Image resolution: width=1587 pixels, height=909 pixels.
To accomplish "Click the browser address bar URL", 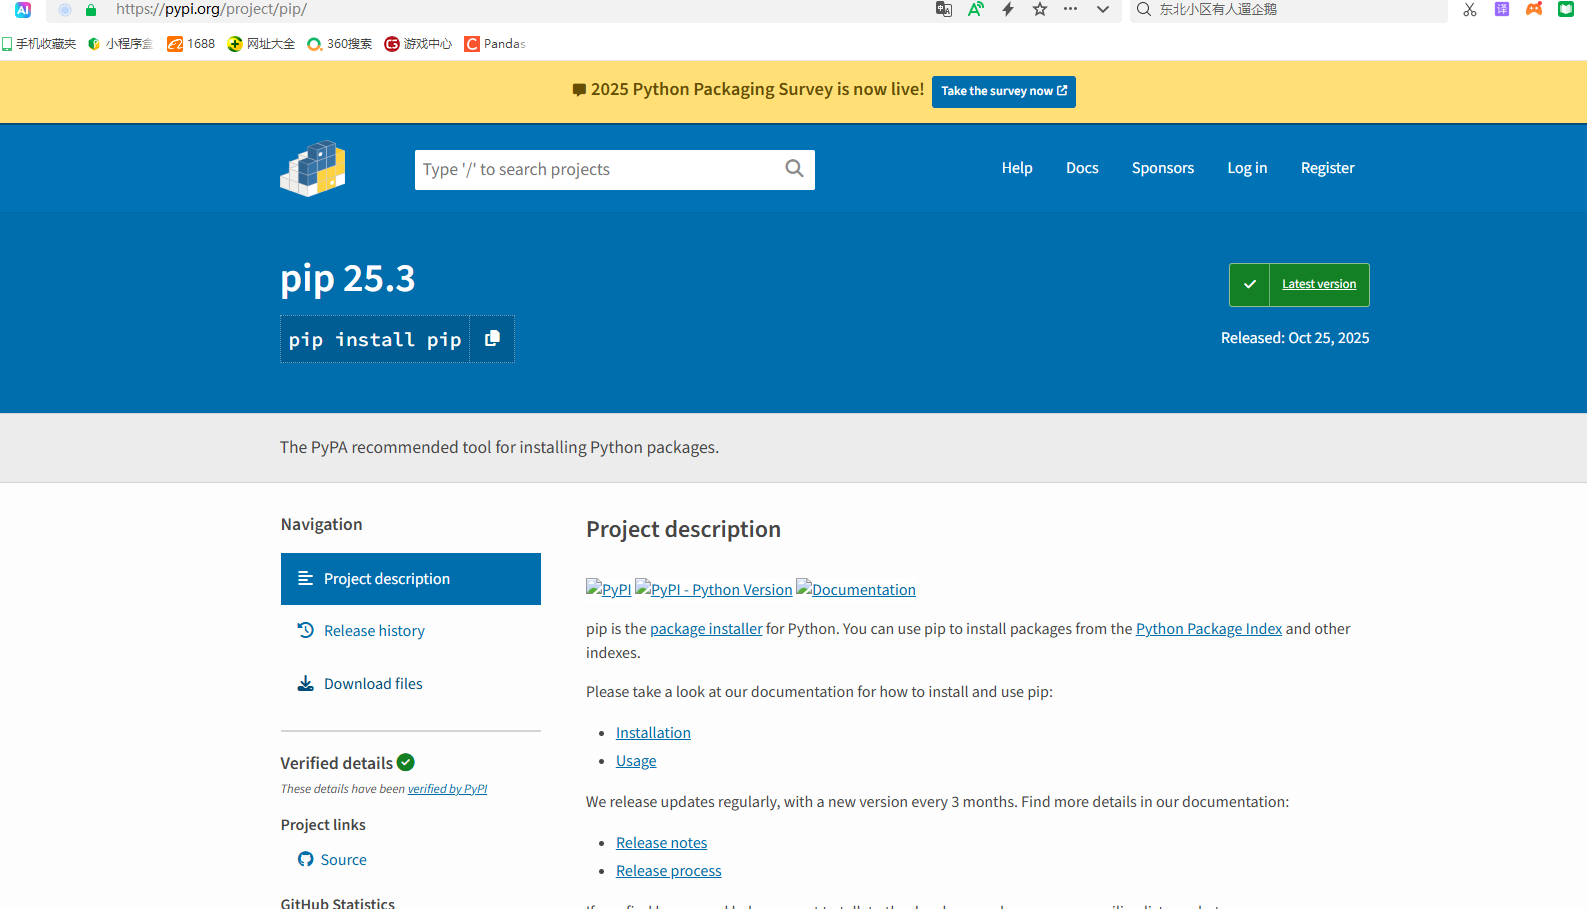I will pos(211,9).
